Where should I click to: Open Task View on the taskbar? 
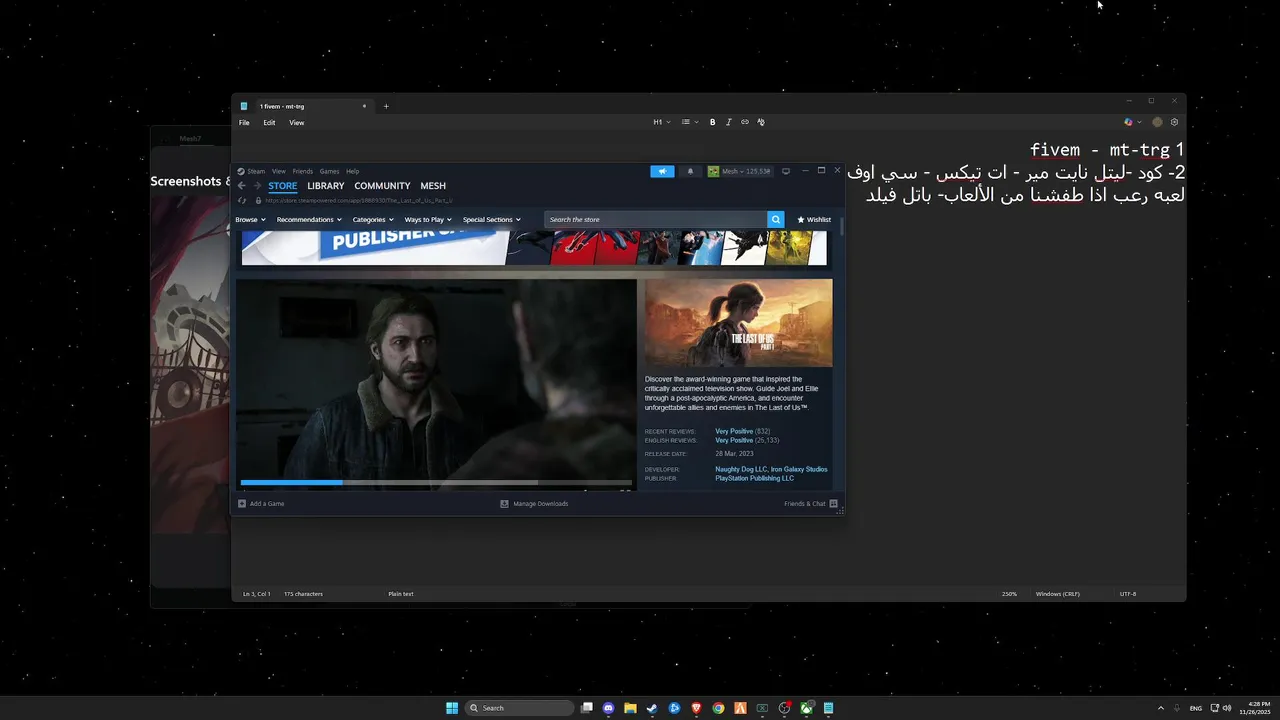(x=587, y=708)
